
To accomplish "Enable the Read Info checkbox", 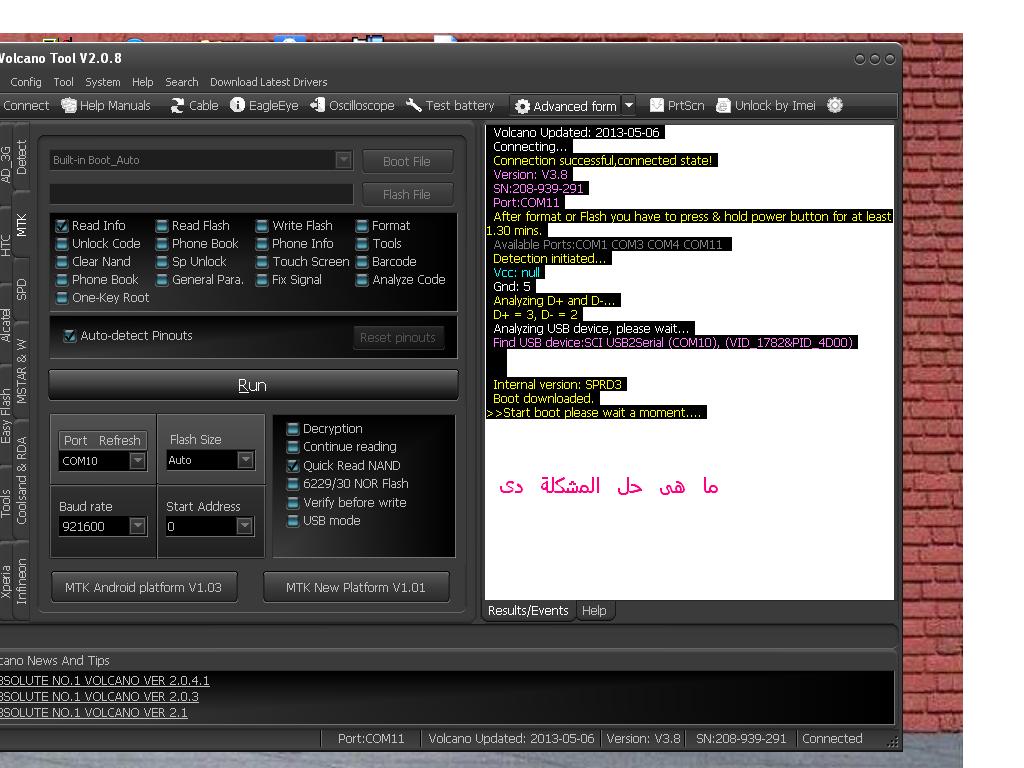I will pyautogui.click(x=62, y=226).
